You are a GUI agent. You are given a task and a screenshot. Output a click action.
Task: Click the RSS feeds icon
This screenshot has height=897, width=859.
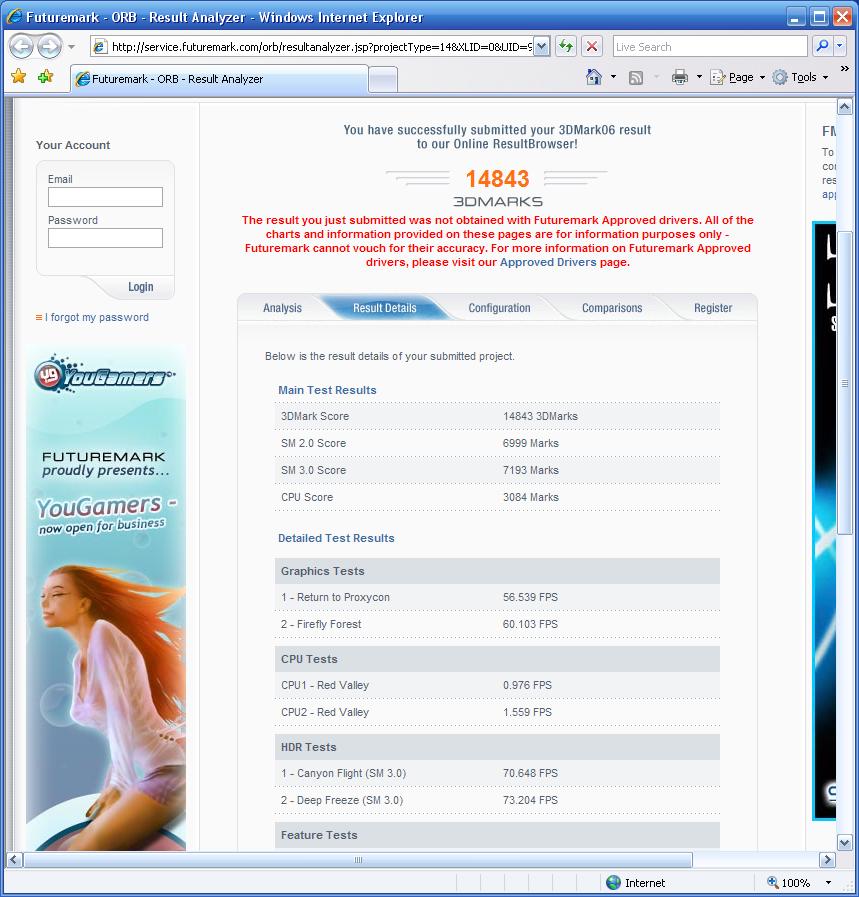pos(635,78)
